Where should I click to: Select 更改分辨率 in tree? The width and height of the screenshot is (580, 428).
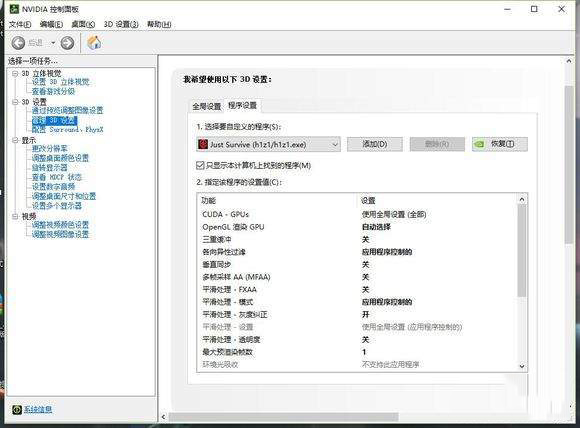pos(50,149)
